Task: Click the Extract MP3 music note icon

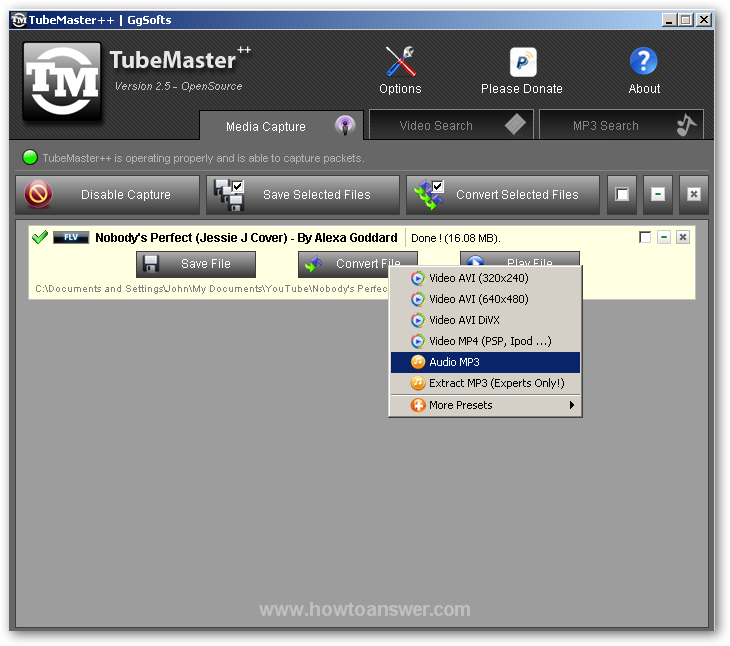Action: click(418, 383)
